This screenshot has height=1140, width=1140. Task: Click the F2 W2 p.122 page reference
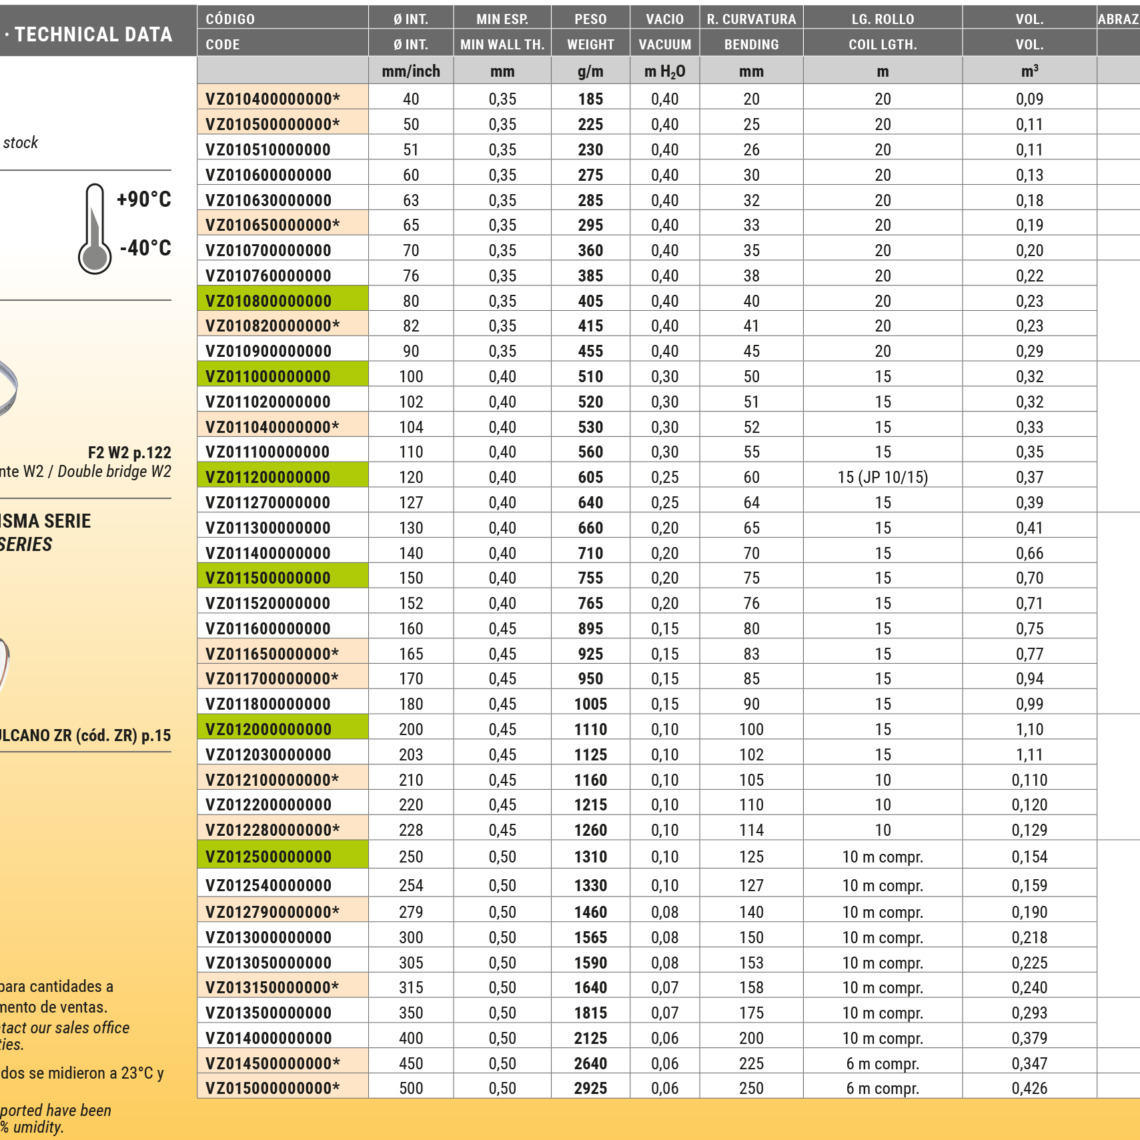(129, 453)
